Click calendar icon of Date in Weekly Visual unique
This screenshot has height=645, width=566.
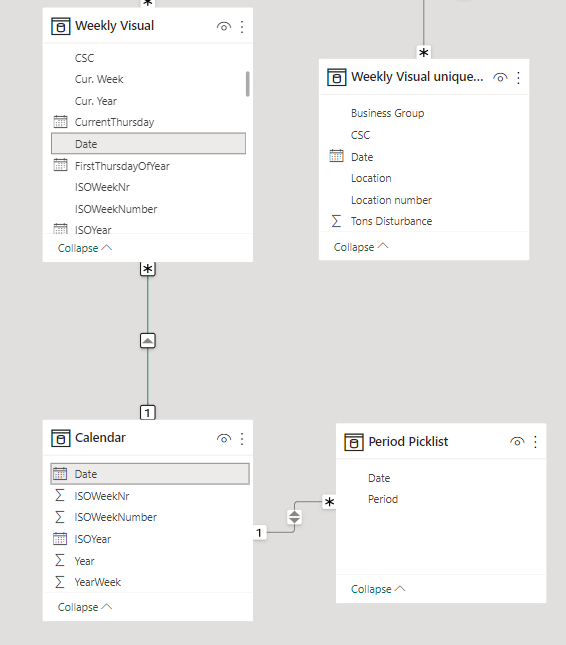(336, 156)
